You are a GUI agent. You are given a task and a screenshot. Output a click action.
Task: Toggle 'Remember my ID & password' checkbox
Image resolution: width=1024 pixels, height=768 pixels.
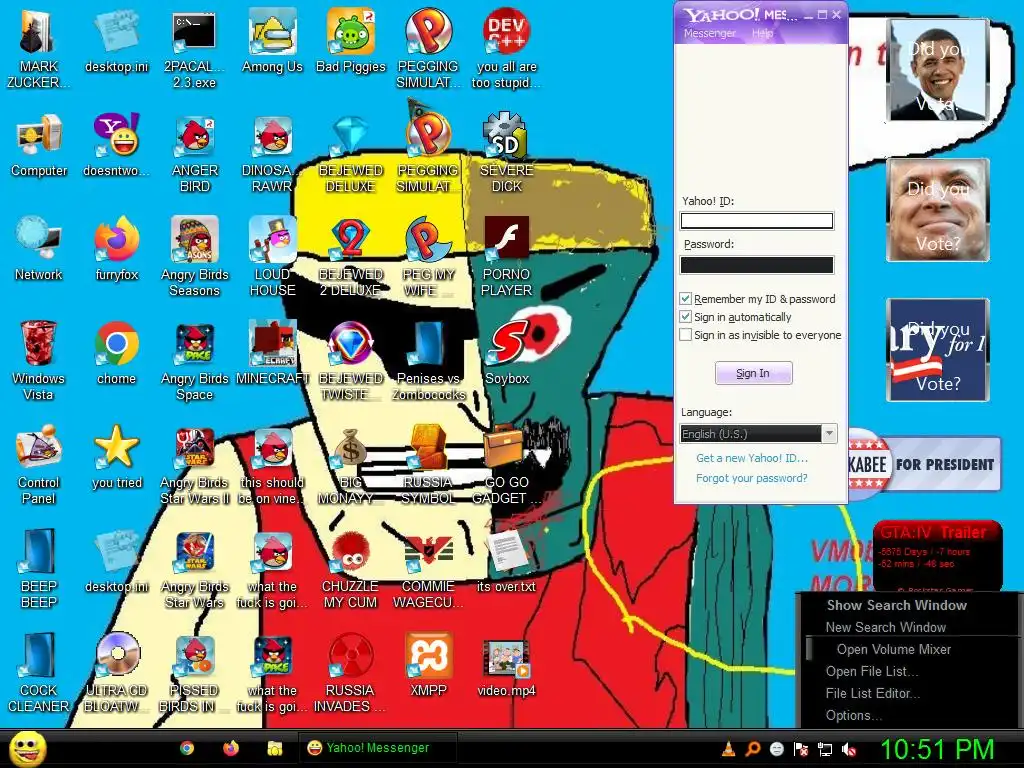[686, 299]
